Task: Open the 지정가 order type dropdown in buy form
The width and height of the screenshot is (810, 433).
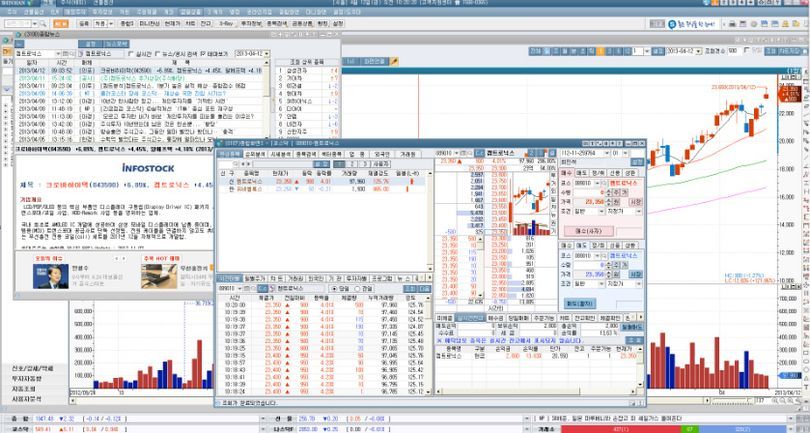Action: pos(640,211)
